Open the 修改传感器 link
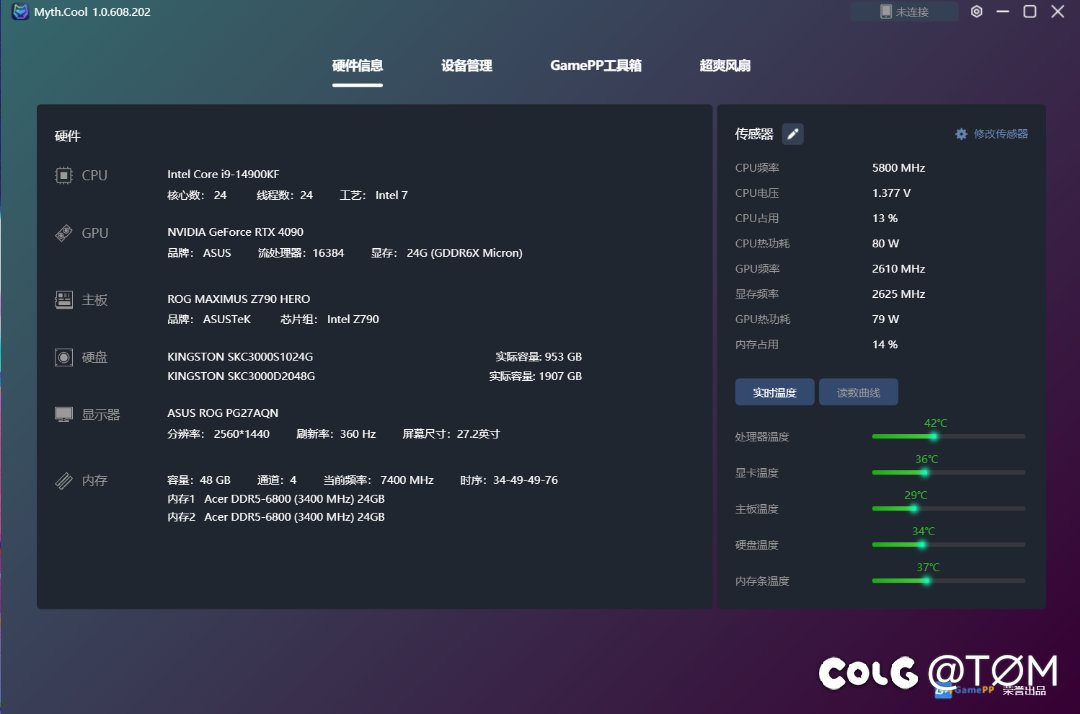 [x=1000, y=134]
